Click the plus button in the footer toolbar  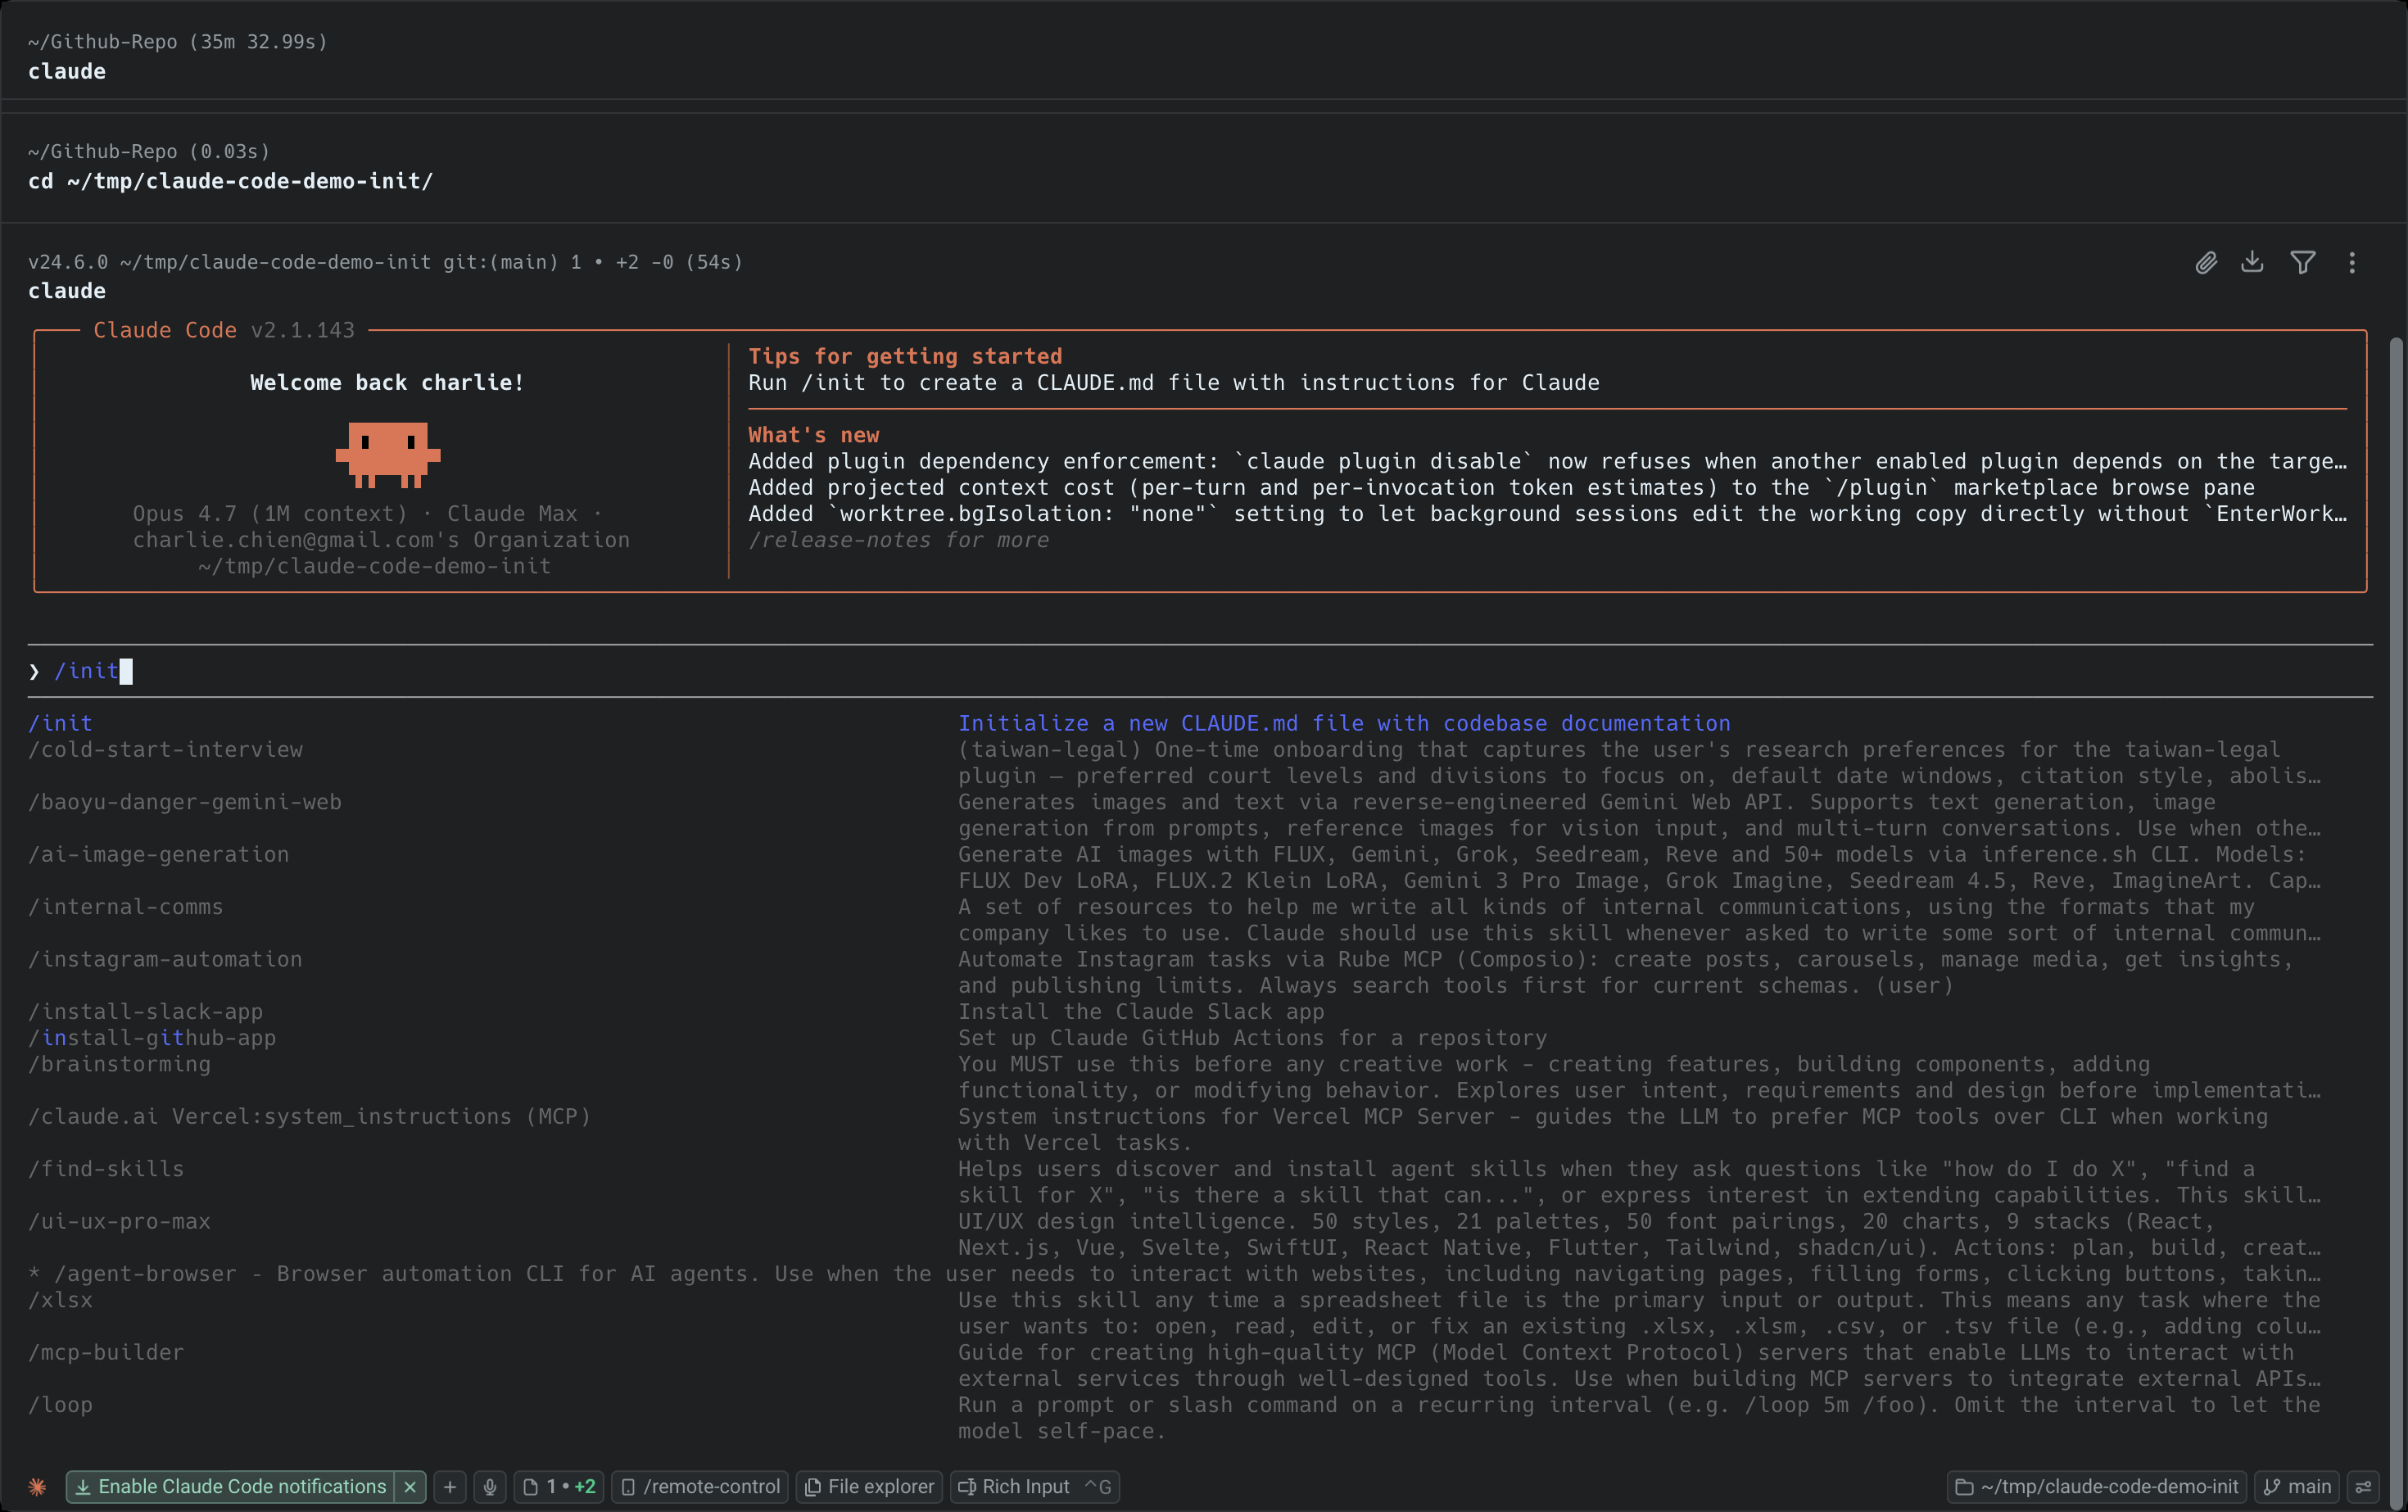450,1487
